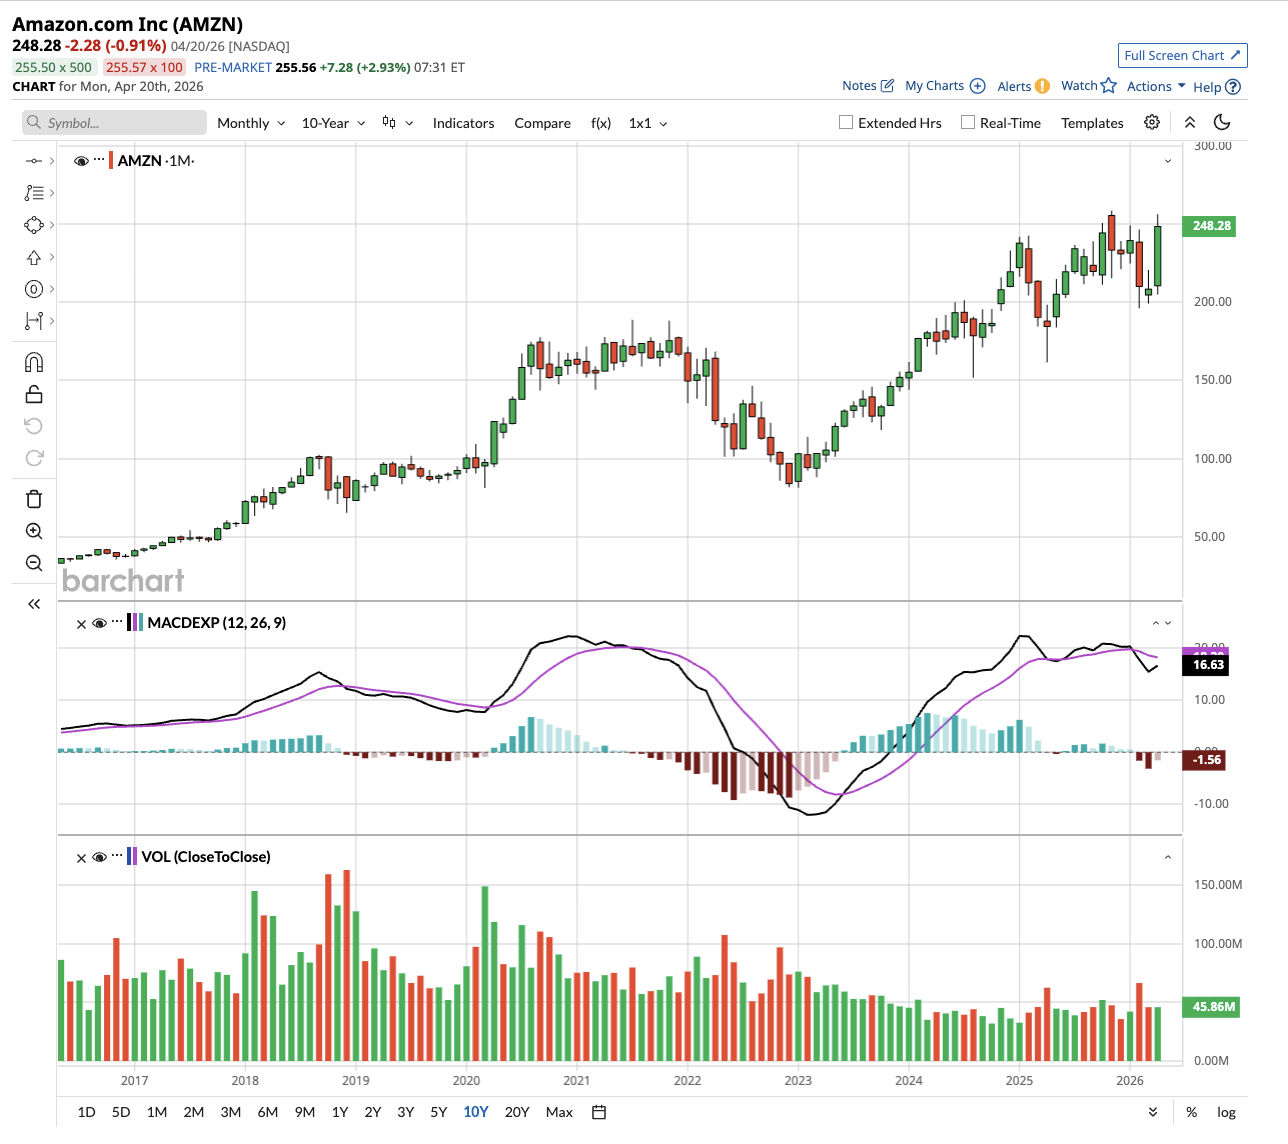
Task: Expand the 10-Year period dropdown
Action: pos(333,123)
